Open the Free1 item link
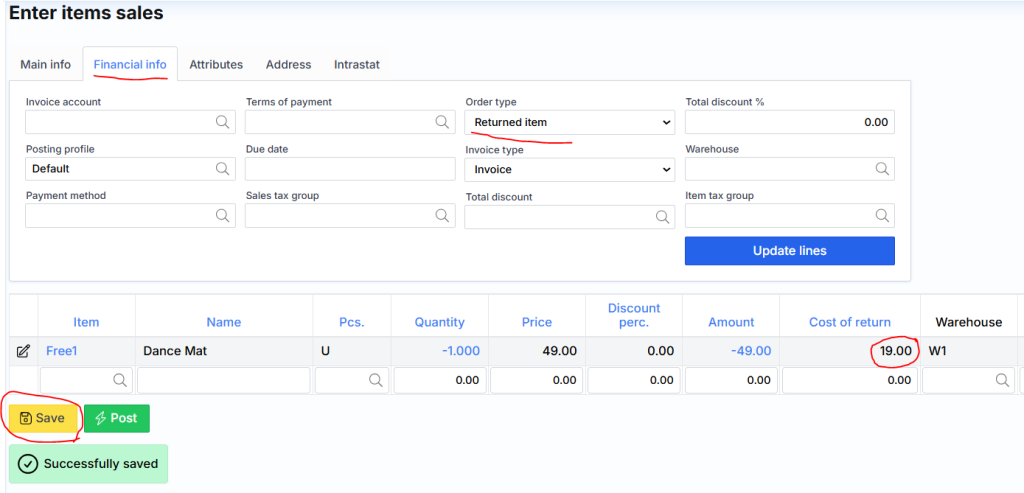Viewport: 1024px width, 493px height. click(x=62, y=351)
